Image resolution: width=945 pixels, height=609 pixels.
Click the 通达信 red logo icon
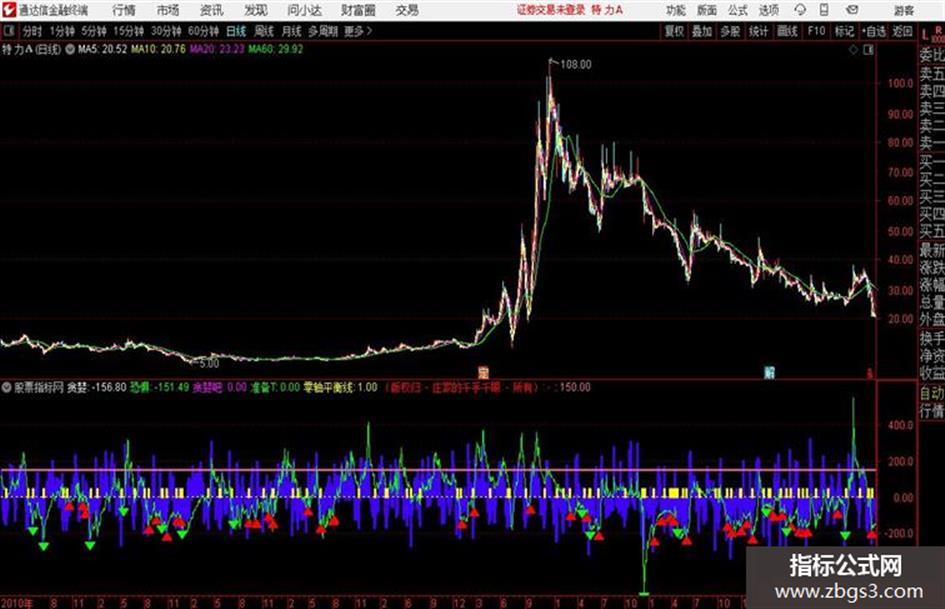click(9, 10)
